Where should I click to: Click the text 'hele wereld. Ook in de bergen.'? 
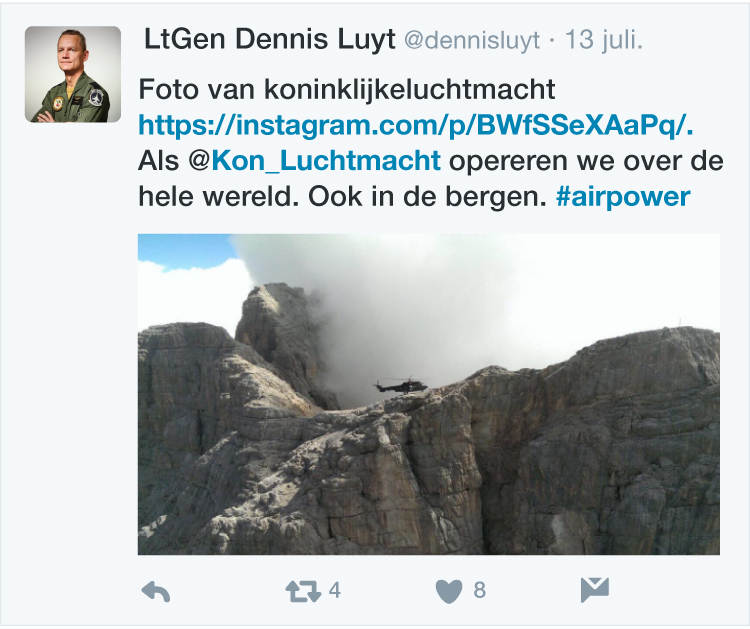pos(342,197)
